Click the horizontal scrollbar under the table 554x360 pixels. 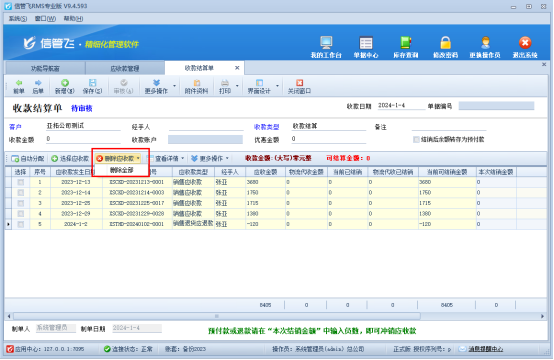pos(276,316)
